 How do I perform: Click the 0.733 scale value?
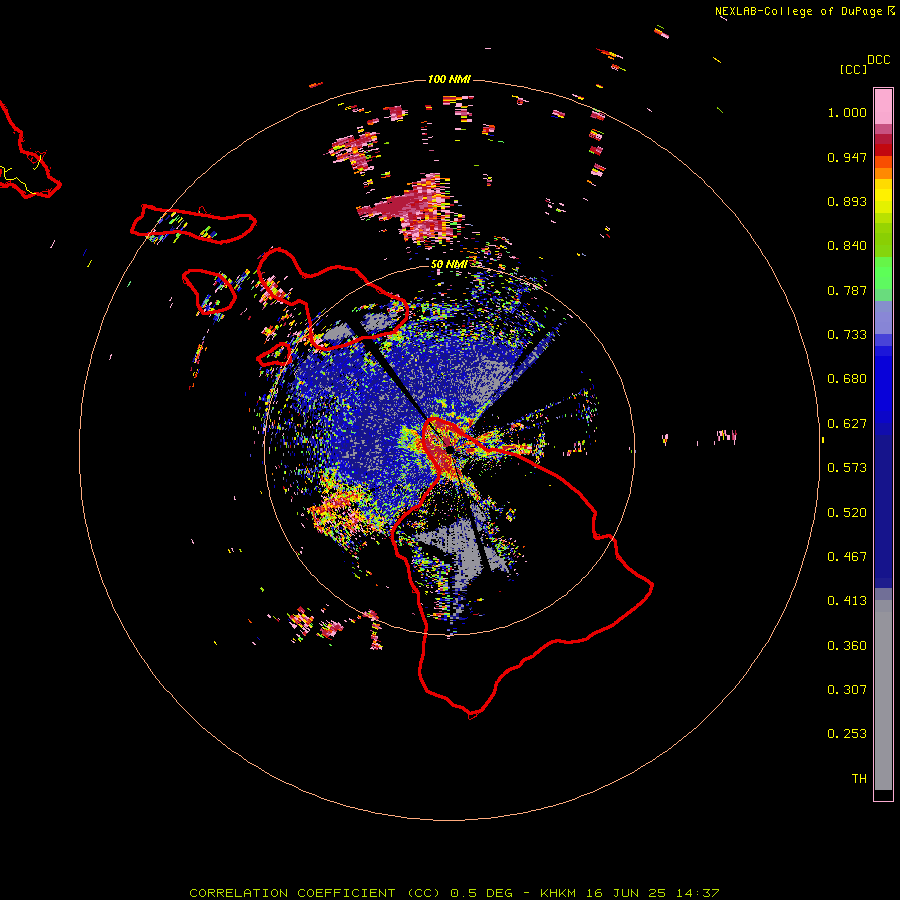click(x=847, y=335)
